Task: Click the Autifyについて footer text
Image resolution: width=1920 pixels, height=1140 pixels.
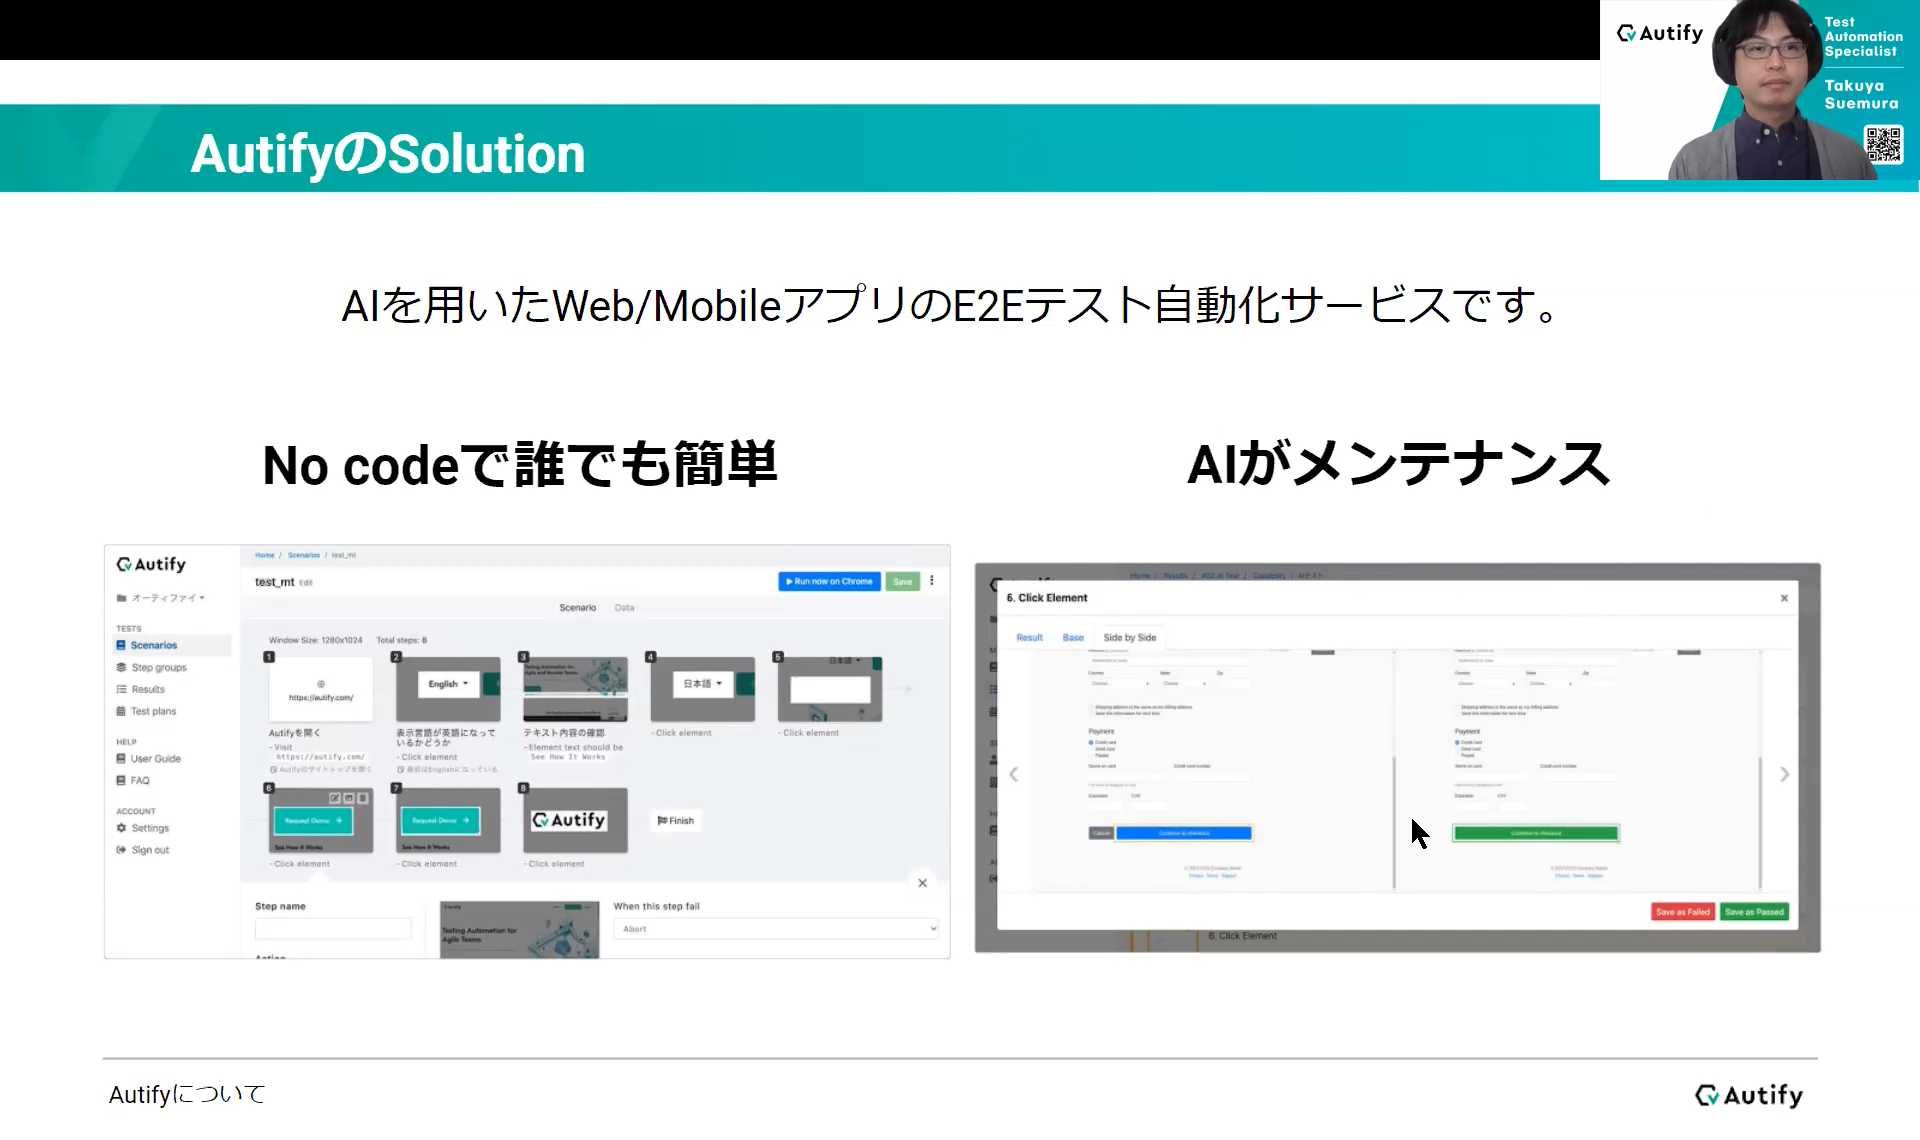Action: coord(187,1095)
